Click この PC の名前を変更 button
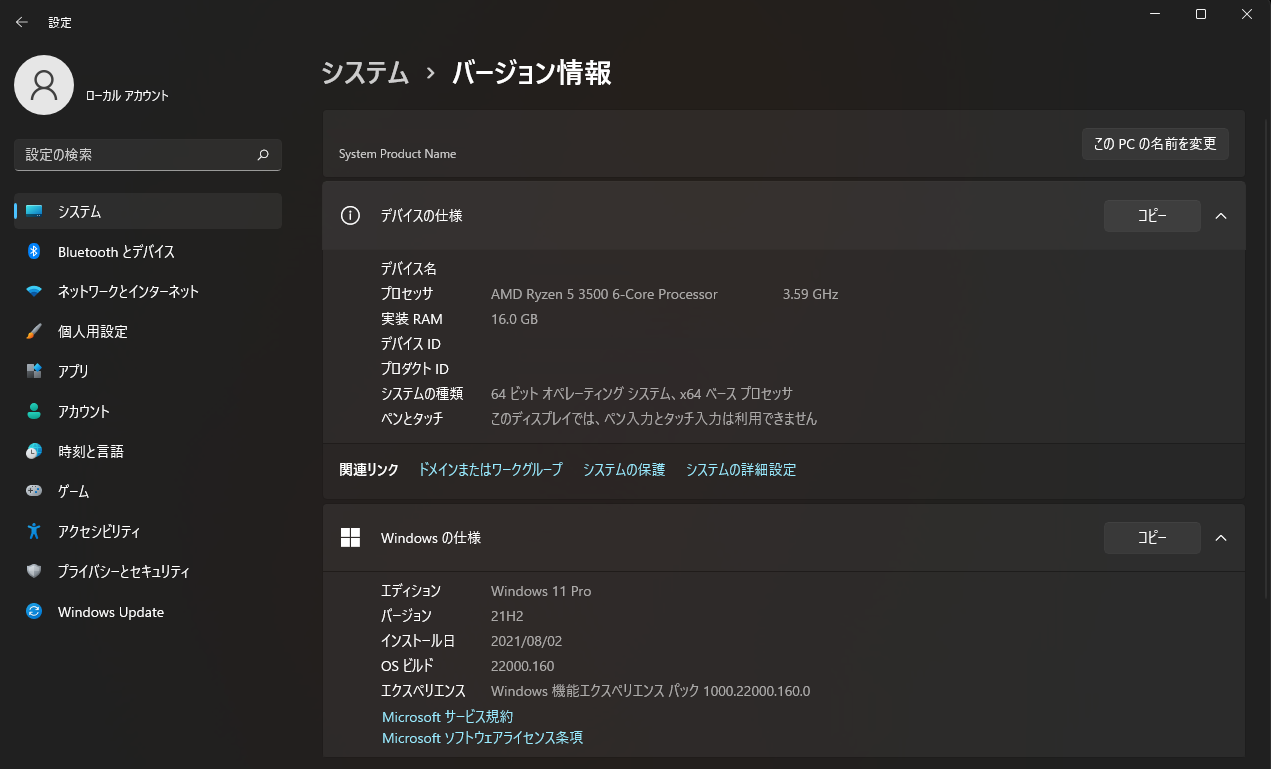The height and width of the screenshot is (769, 1271). click(1155, 144)
